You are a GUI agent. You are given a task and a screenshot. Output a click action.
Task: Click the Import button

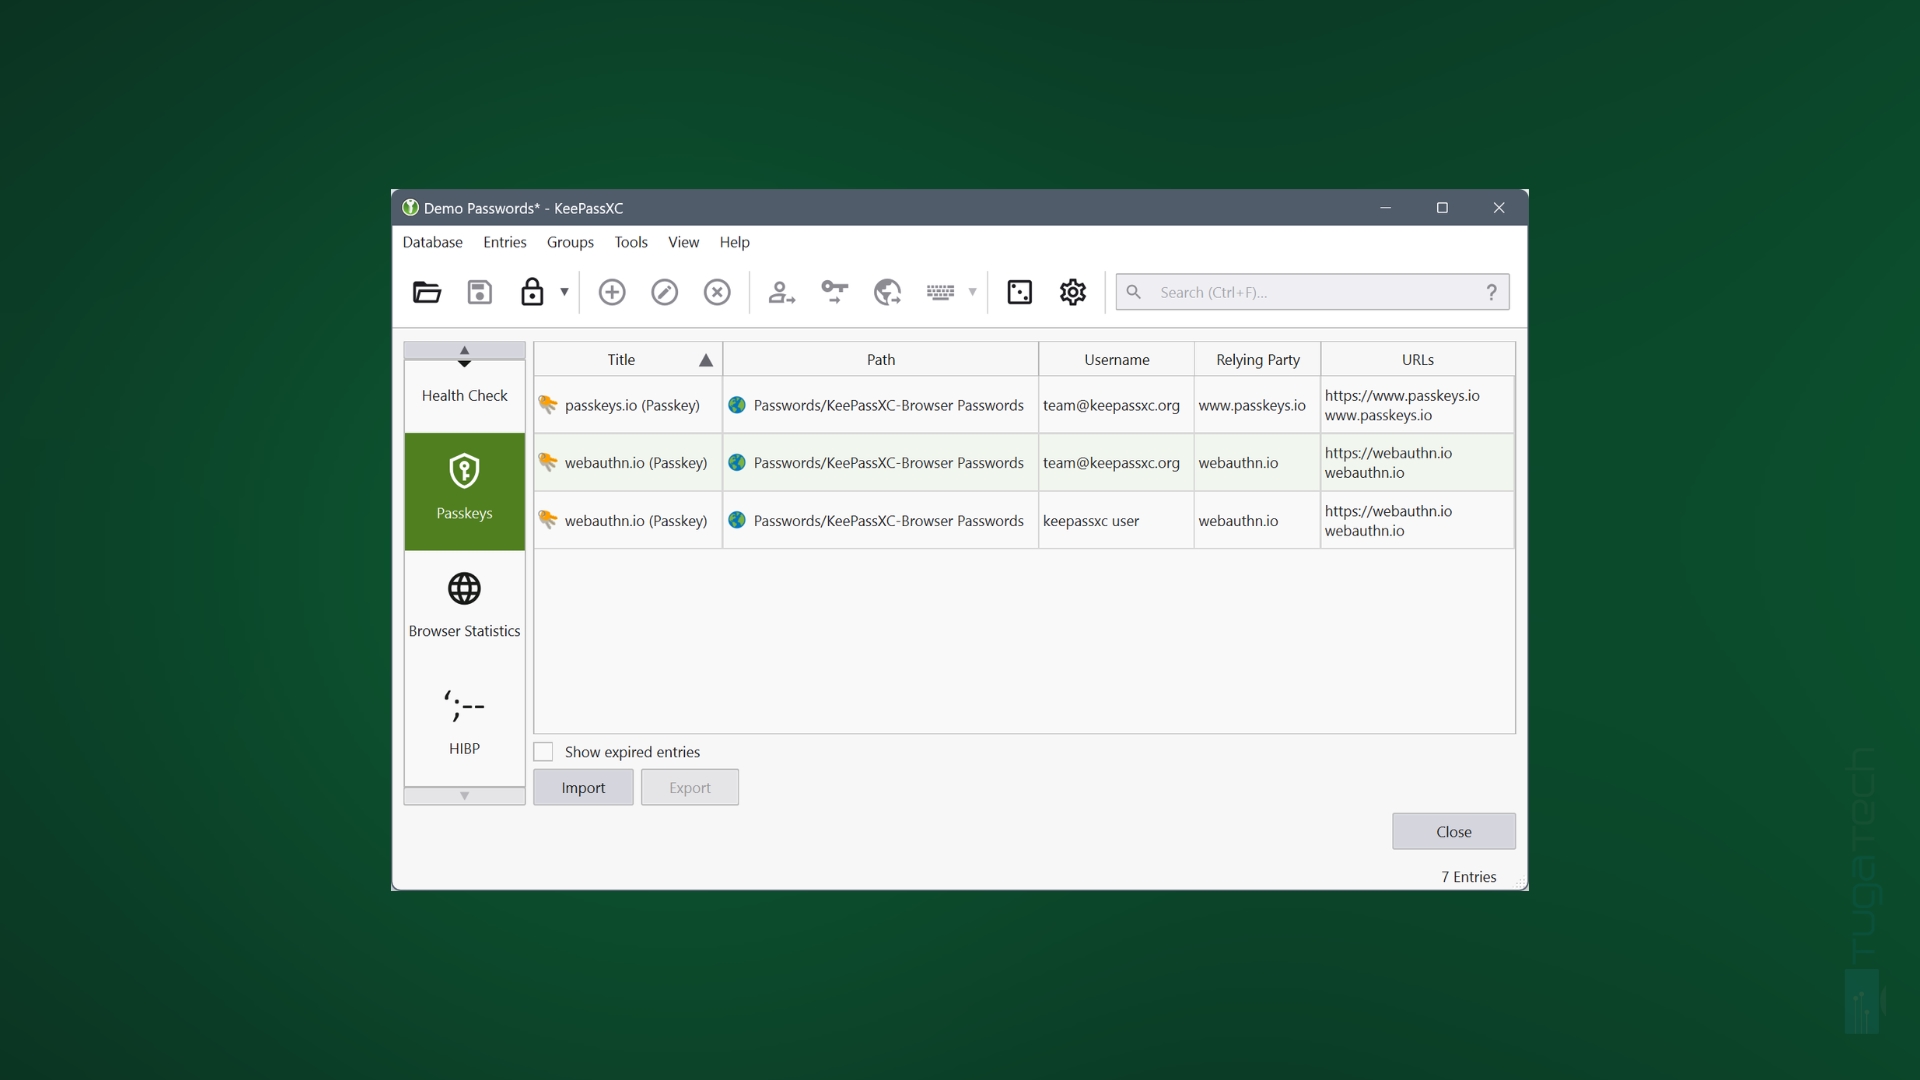583,788
